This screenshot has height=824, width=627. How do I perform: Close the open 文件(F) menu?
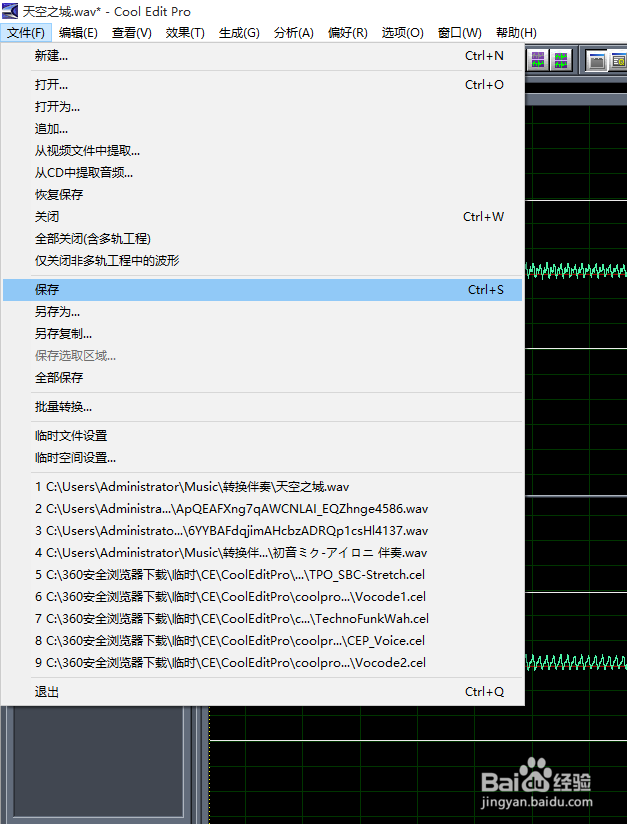(x=26, y=33)
